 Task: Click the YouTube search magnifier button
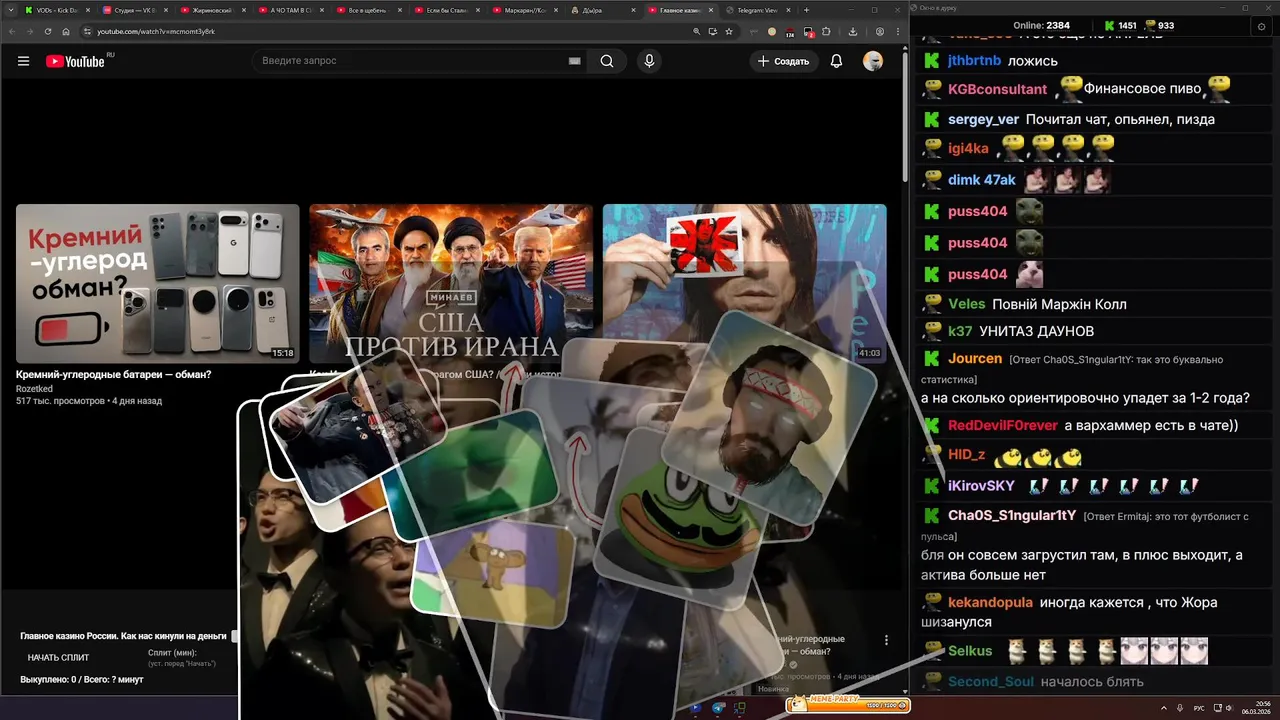pos(607,61)
